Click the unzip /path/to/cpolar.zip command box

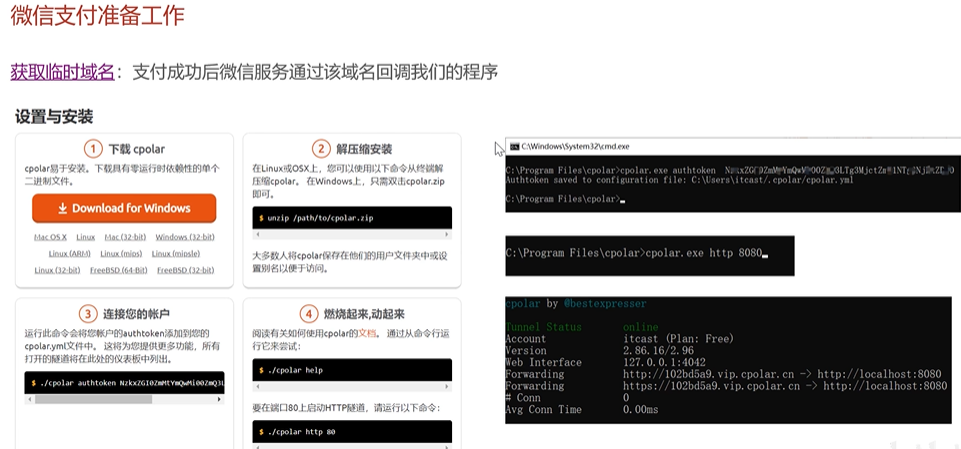(x=352, y=218)
